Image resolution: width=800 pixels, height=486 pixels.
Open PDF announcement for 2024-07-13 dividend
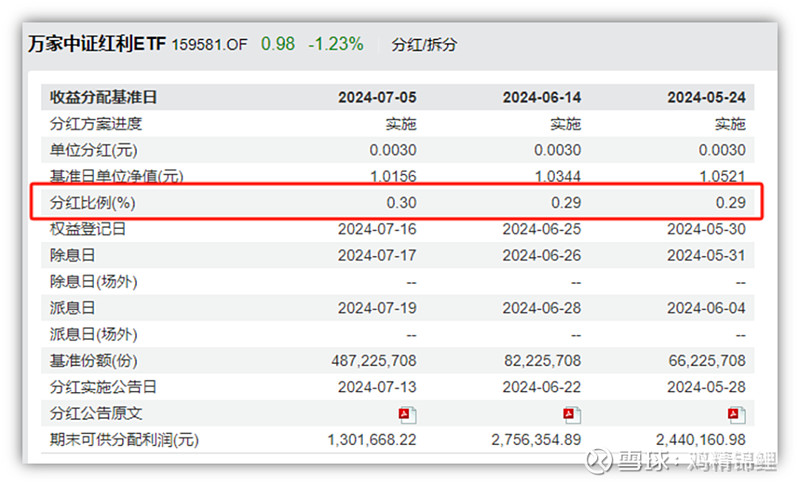coord(408,414)
